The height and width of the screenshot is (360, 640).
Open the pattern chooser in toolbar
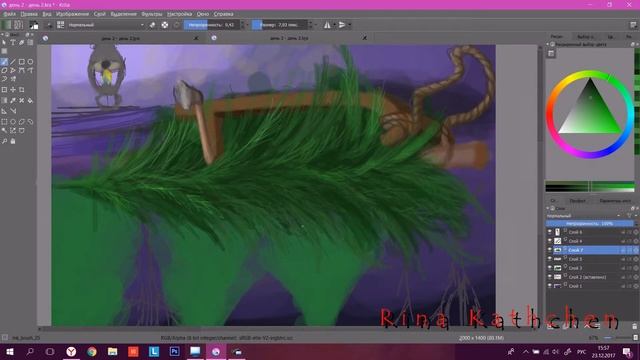point(19,25)
